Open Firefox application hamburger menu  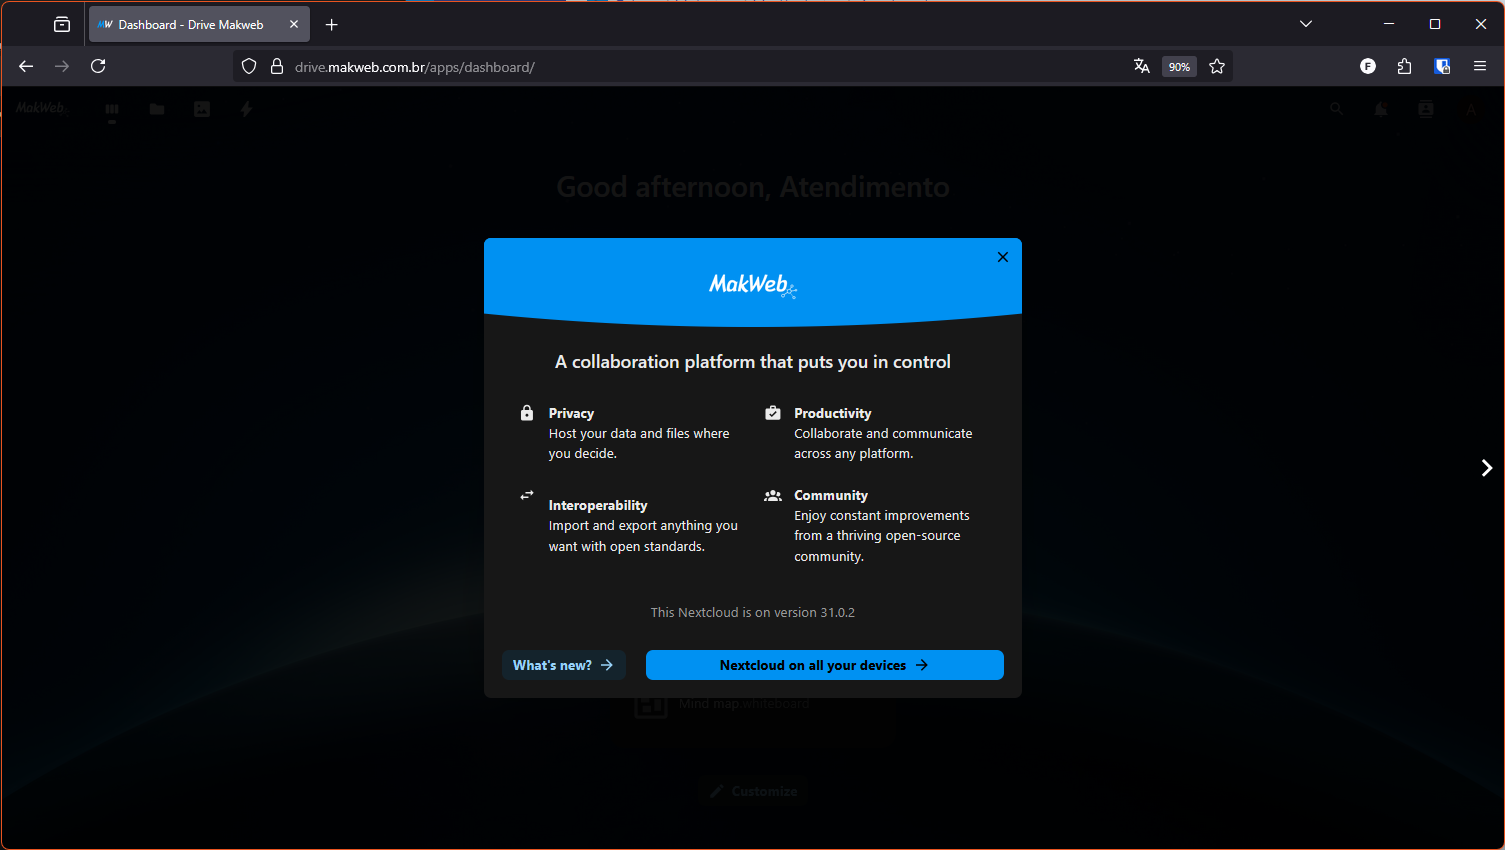point(1480,66)
